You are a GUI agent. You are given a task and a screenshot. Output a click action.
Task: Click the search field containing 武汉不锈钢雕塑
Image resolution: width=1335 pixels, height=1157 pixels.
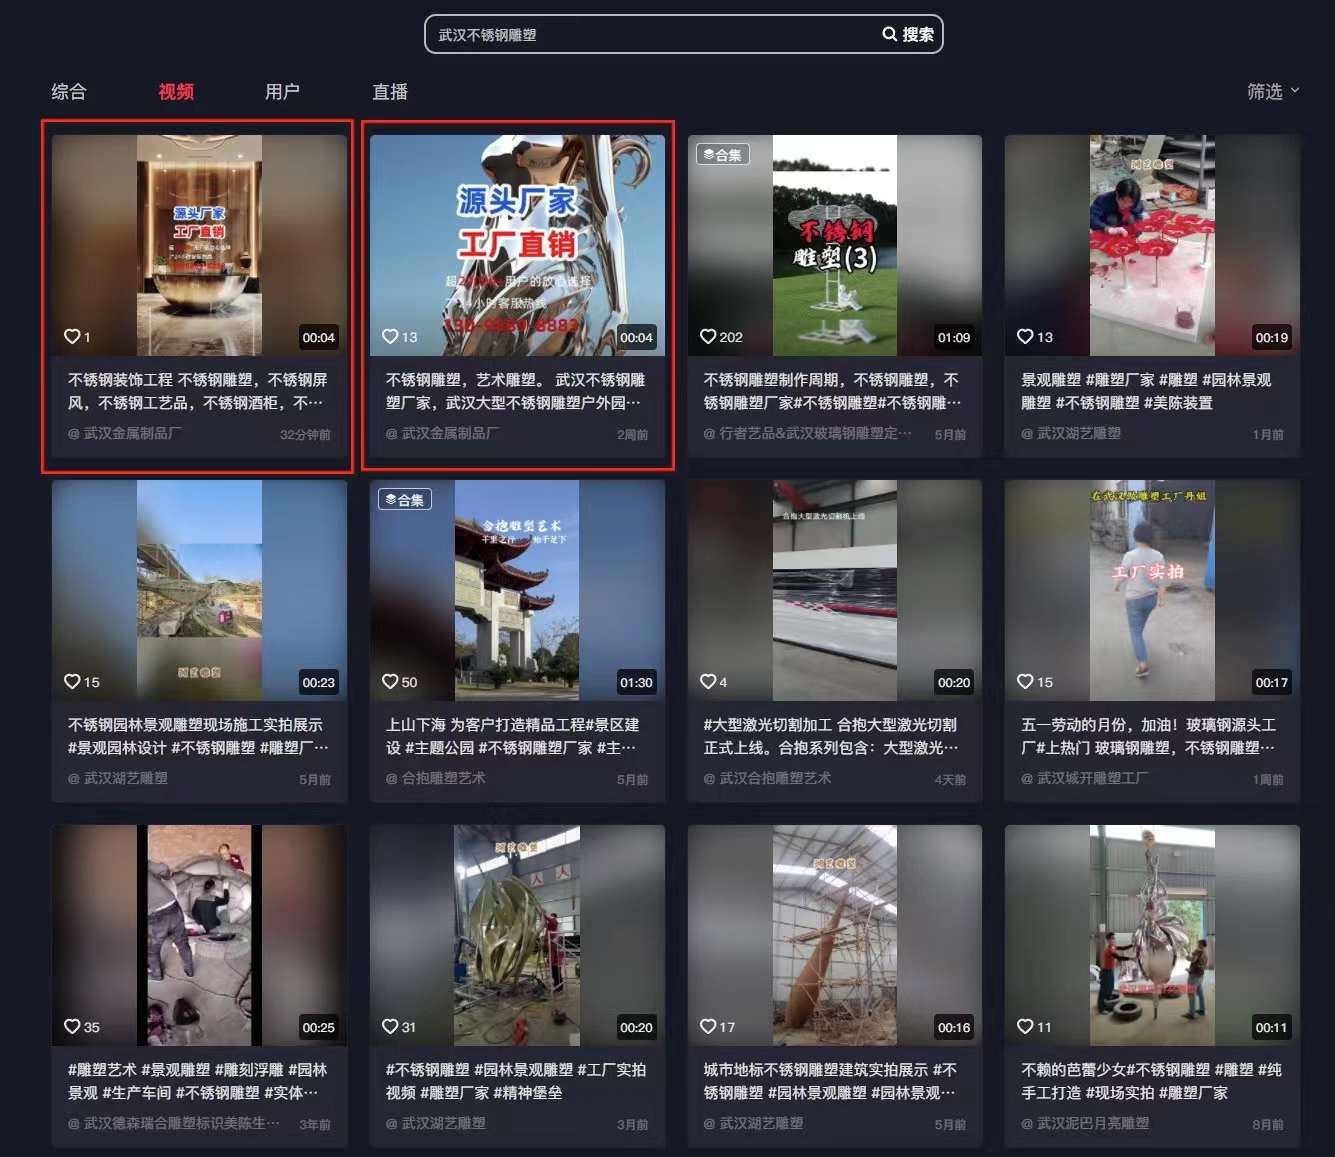coord(650,35)
